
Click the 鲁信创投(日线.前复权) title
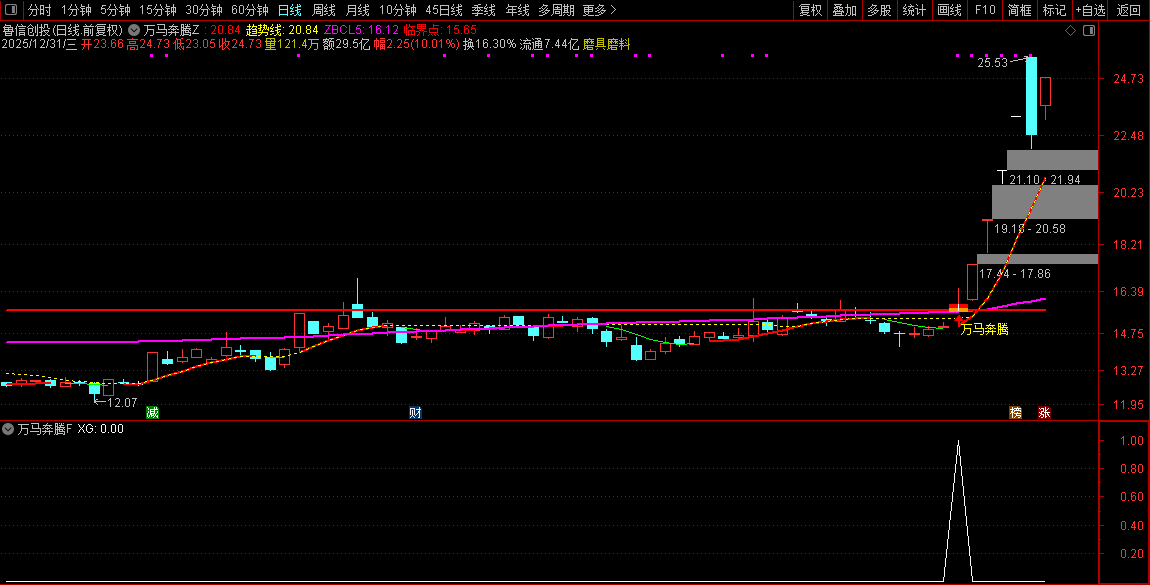tap(63, 30)
